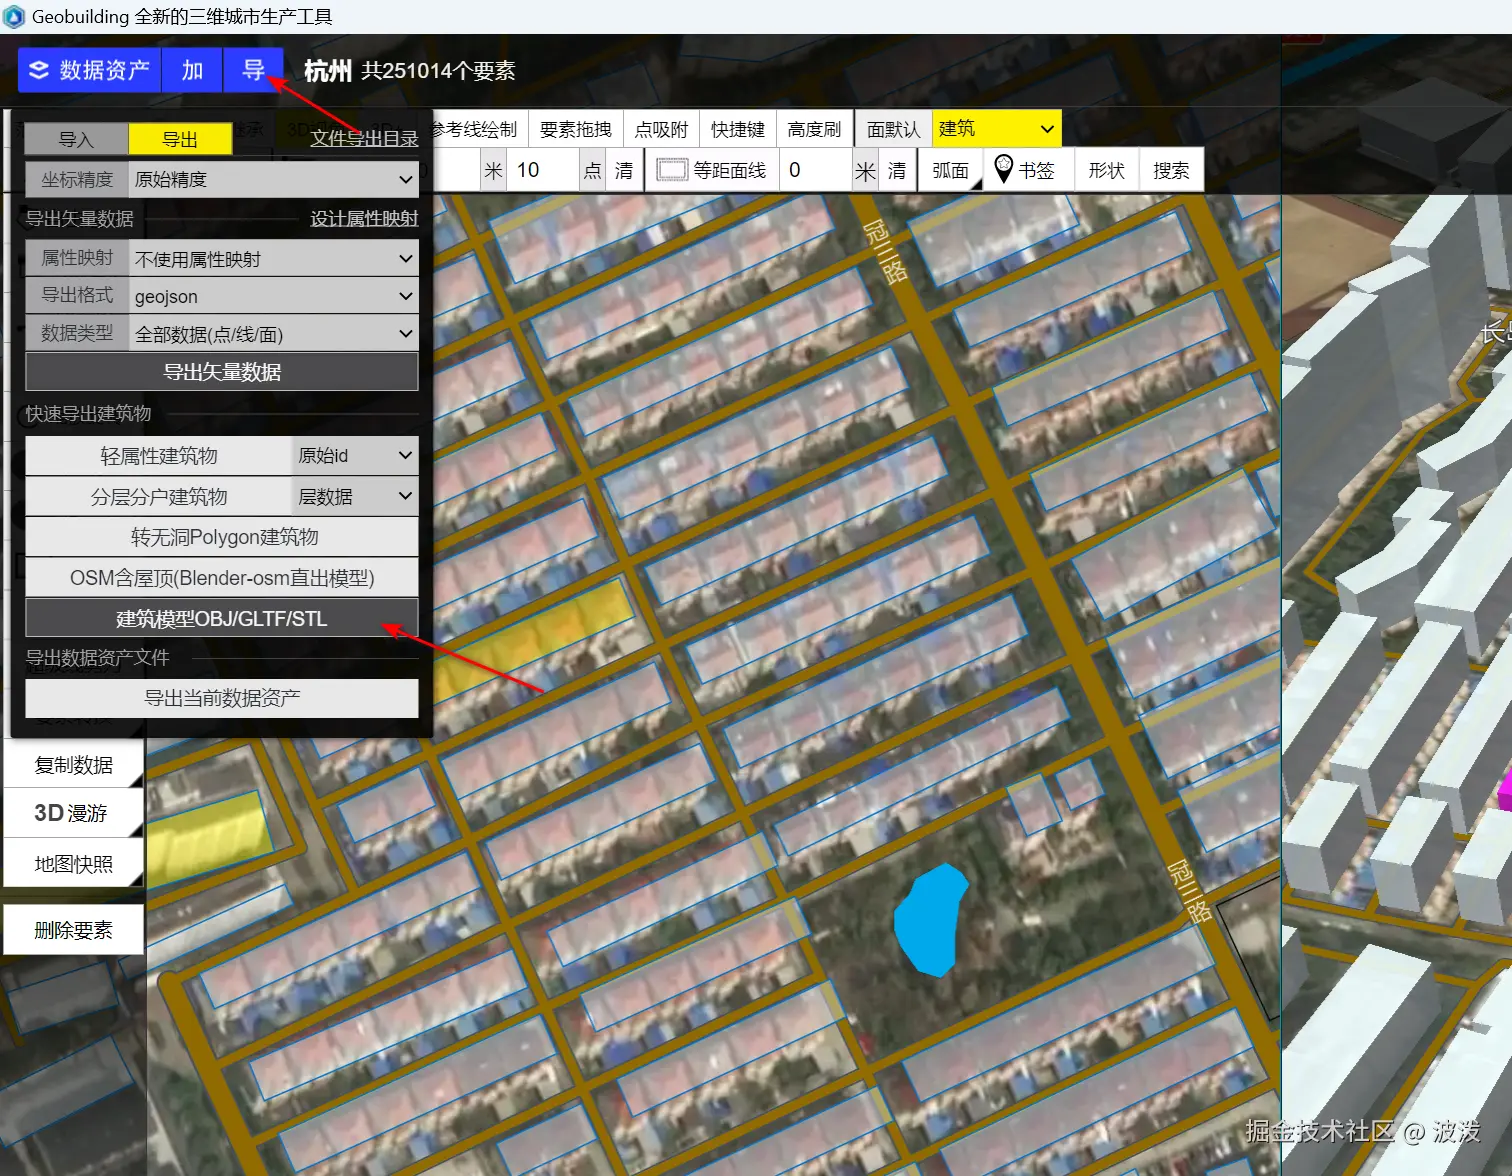The image size is (1512, 1176).
Task: Select the 等距面线 rectangle icon
Action: (672, 170)
